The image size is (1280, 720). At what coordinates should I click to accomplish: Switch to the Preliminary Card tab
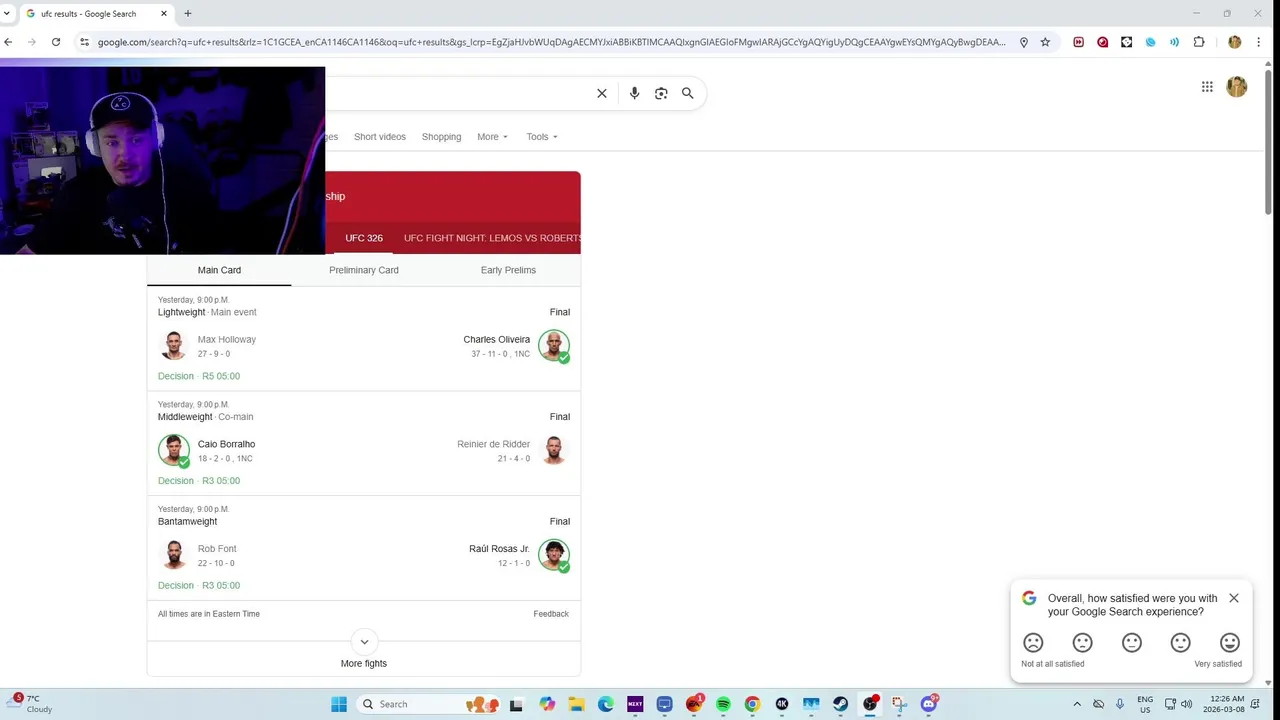click(364, 270)
